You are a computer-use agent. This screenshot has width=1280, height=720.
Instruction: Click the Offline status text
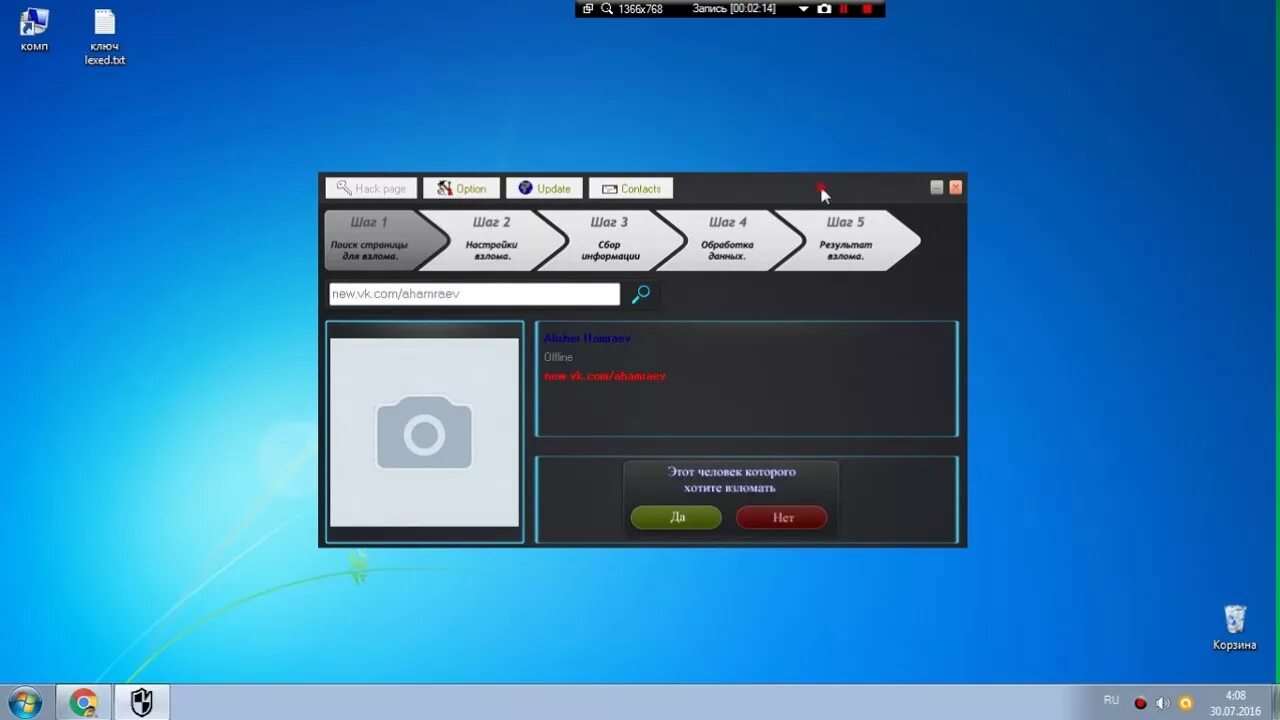click(558, 357)
